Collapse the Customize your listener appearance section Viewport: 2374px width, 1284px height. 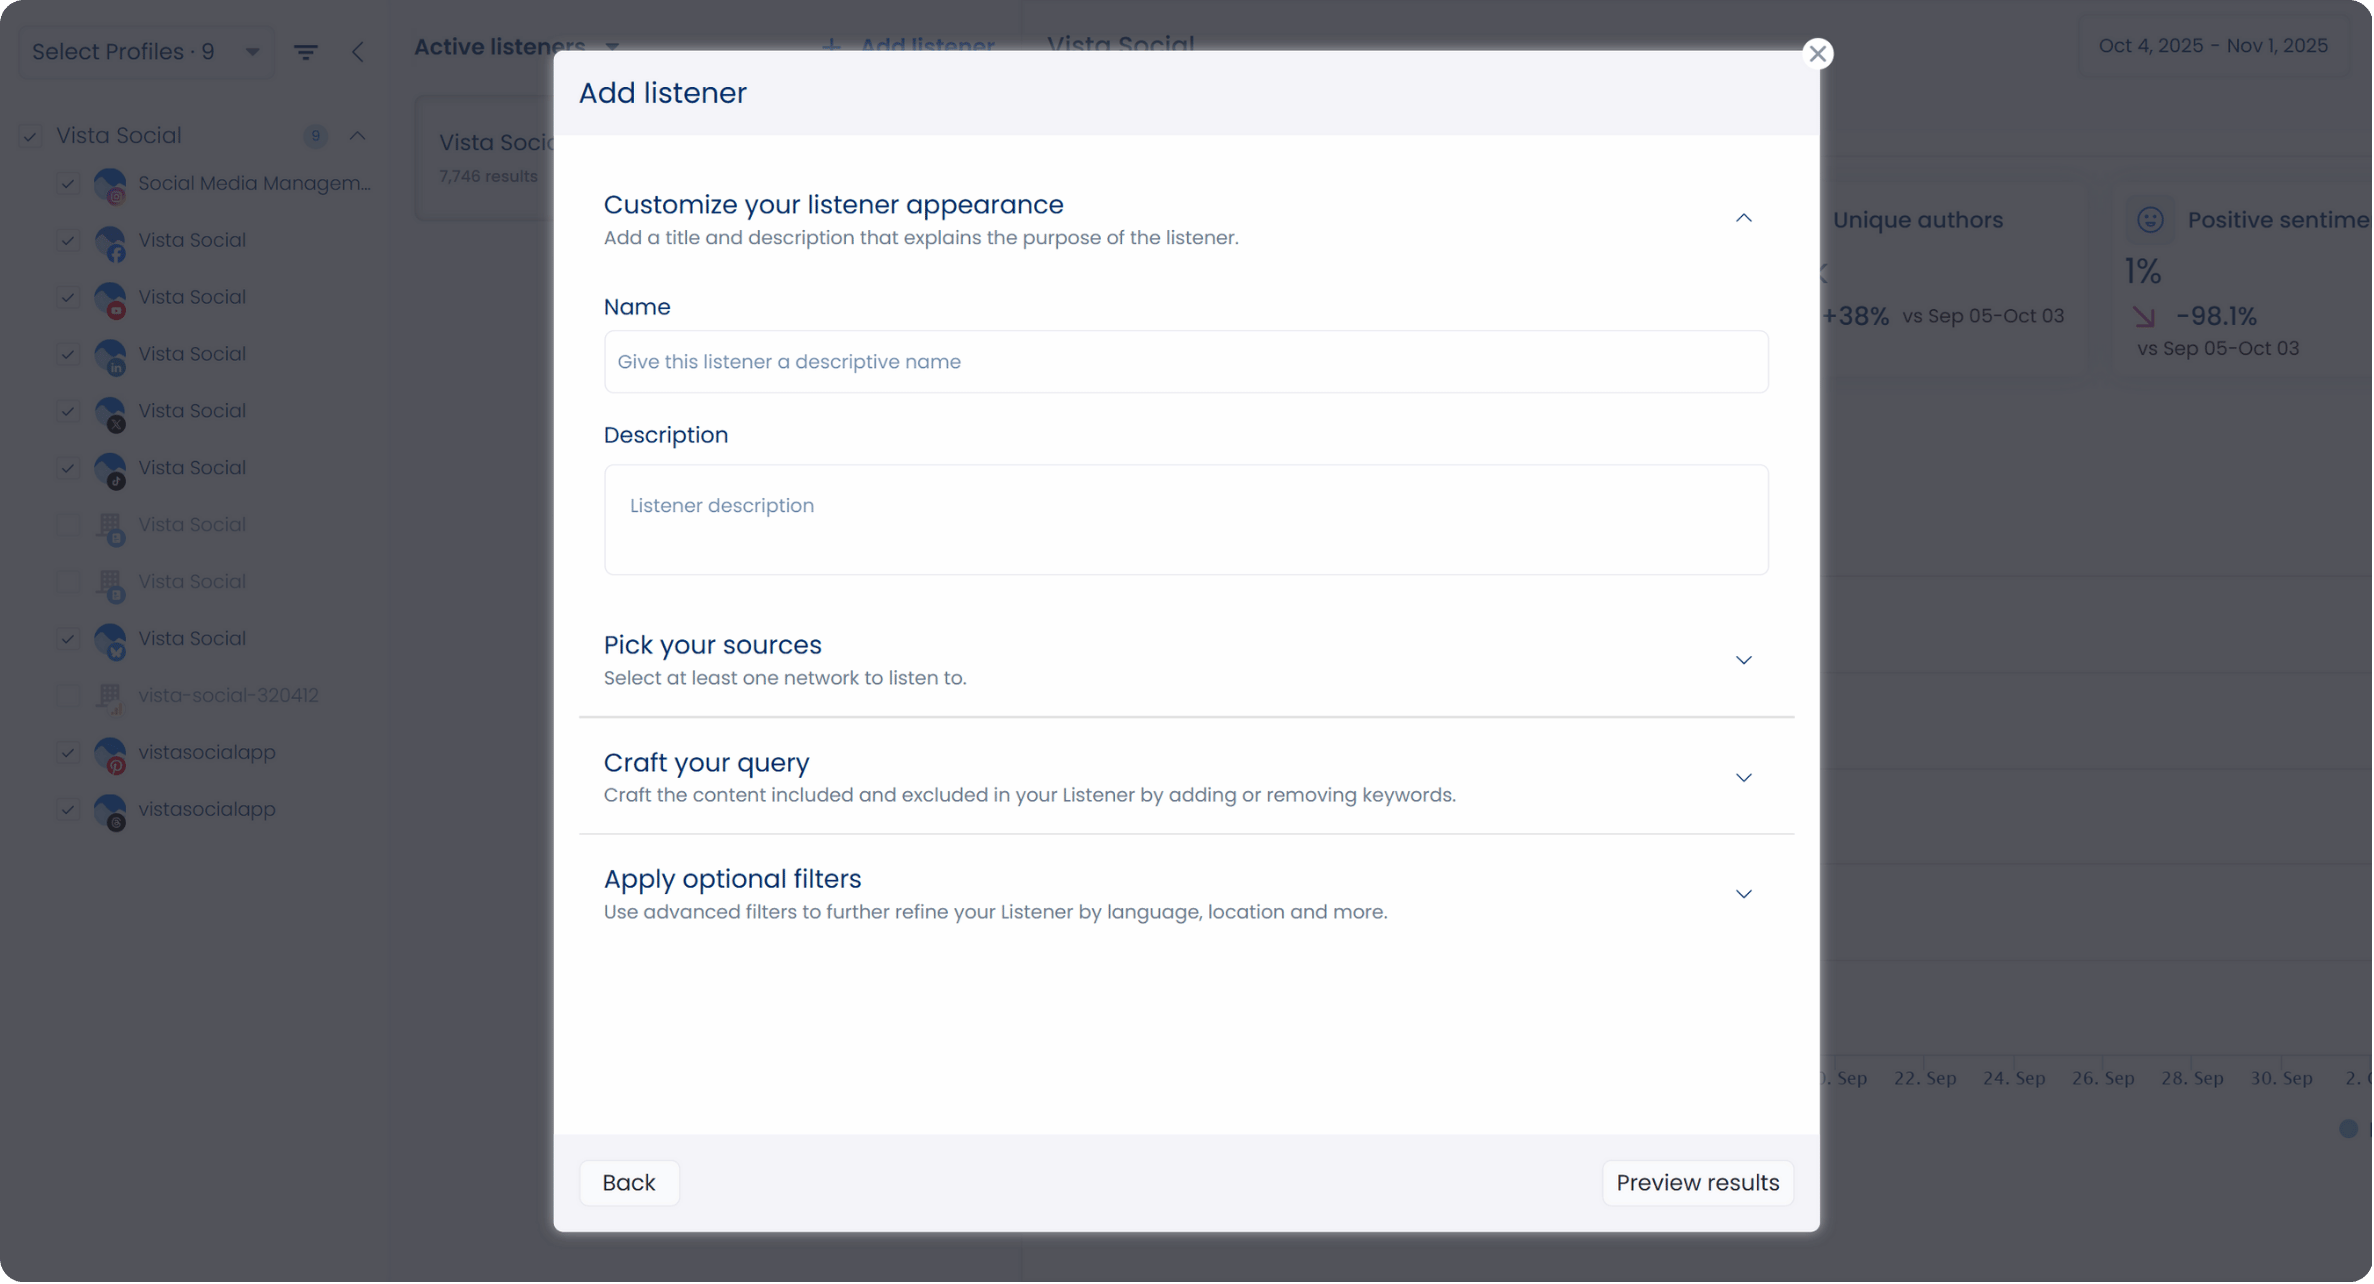[1743, 218]
